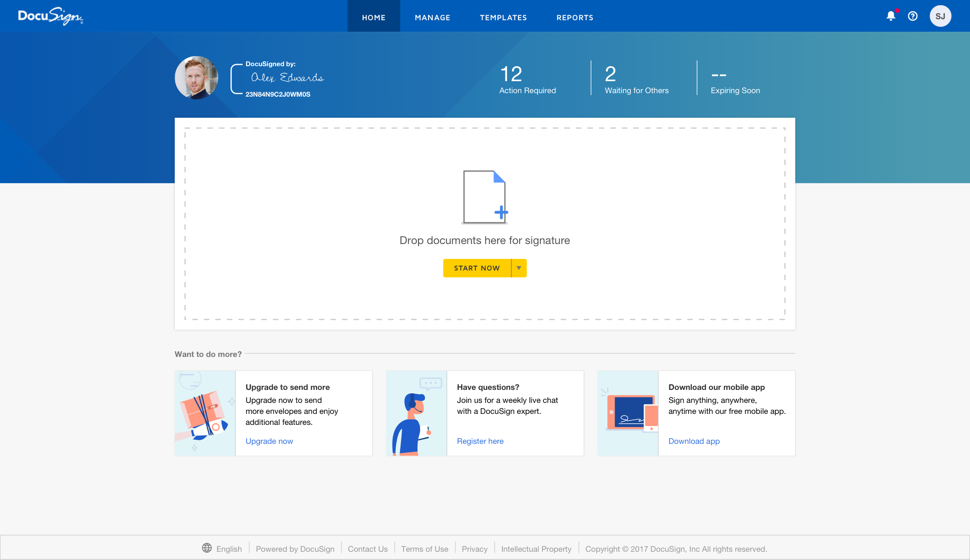Open the help question mark icon
This screenshot has height=560, width=970.
click(x=912, y=16)
